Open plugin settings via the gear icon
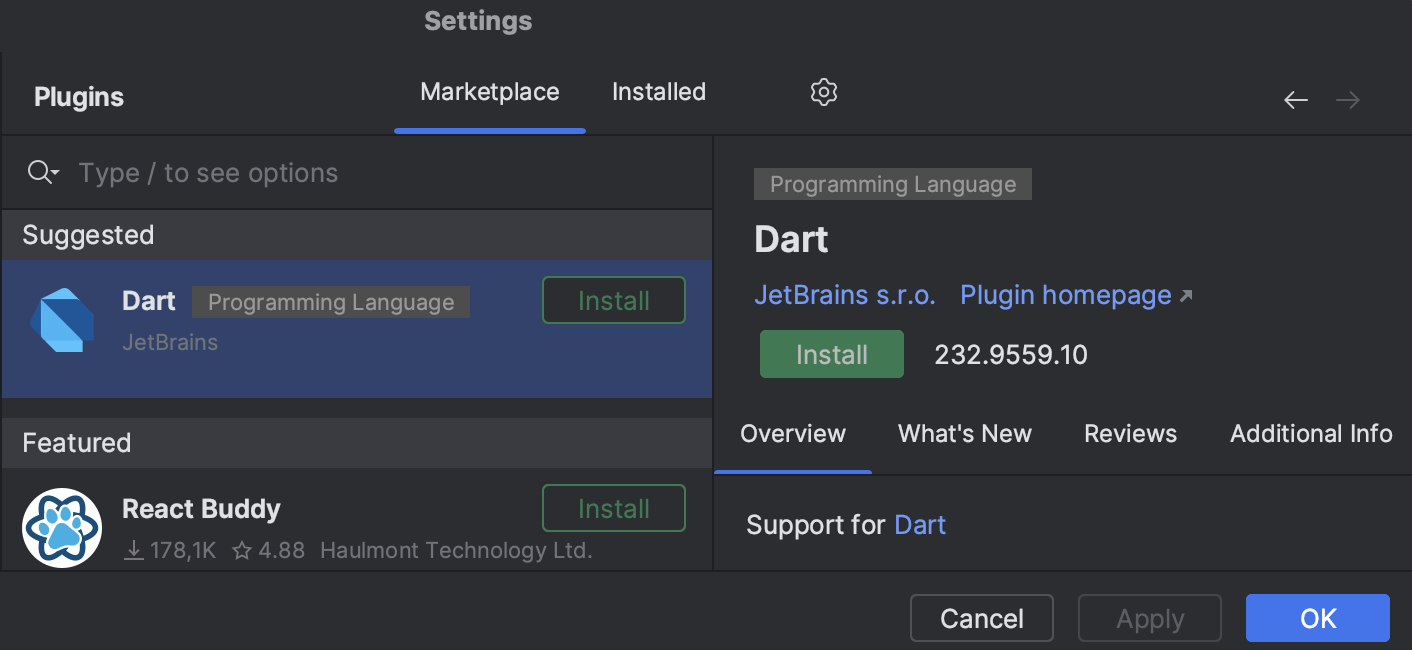 click(823, 92)
